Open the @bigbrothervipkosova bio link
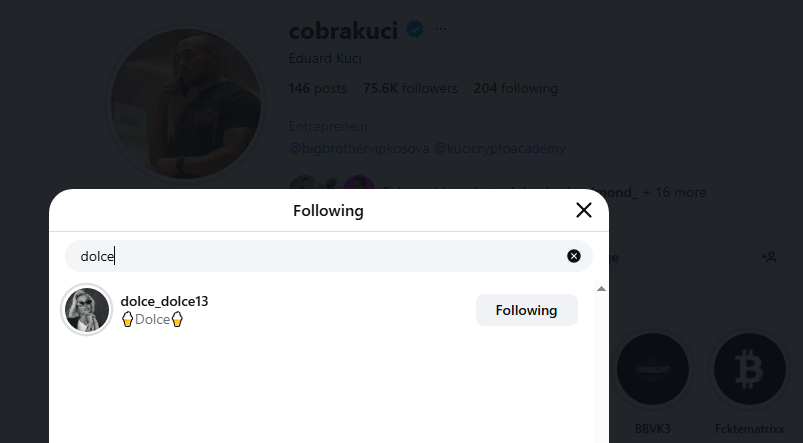803x443 pixels. pos(359,149)
